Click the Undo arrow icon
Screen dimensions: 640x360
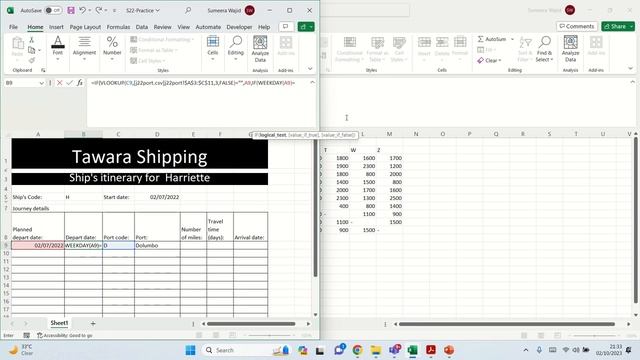(82, 10)
